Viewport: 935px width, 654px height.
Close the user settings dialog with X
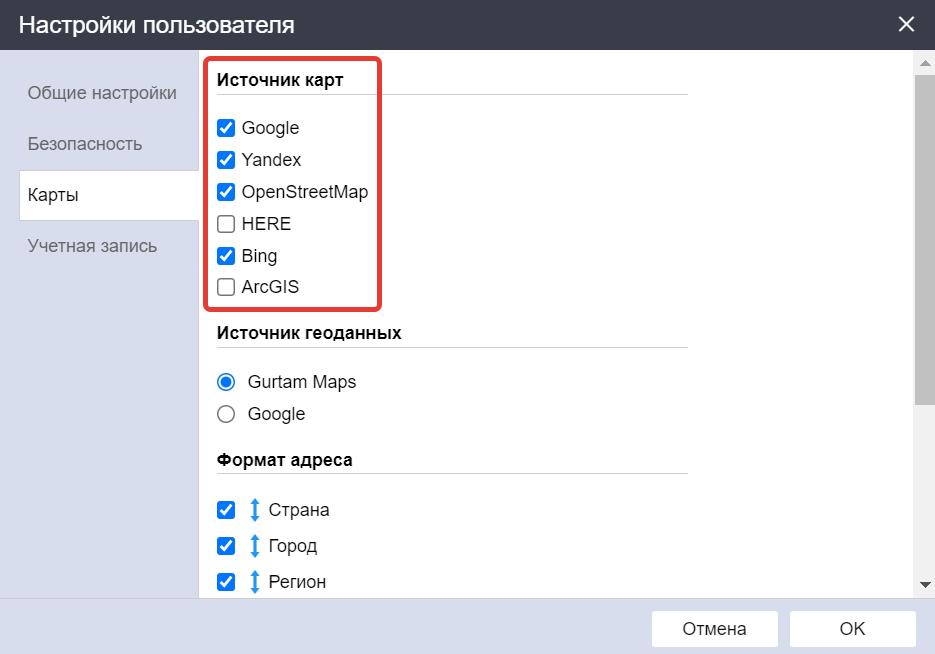click(906, 24)
